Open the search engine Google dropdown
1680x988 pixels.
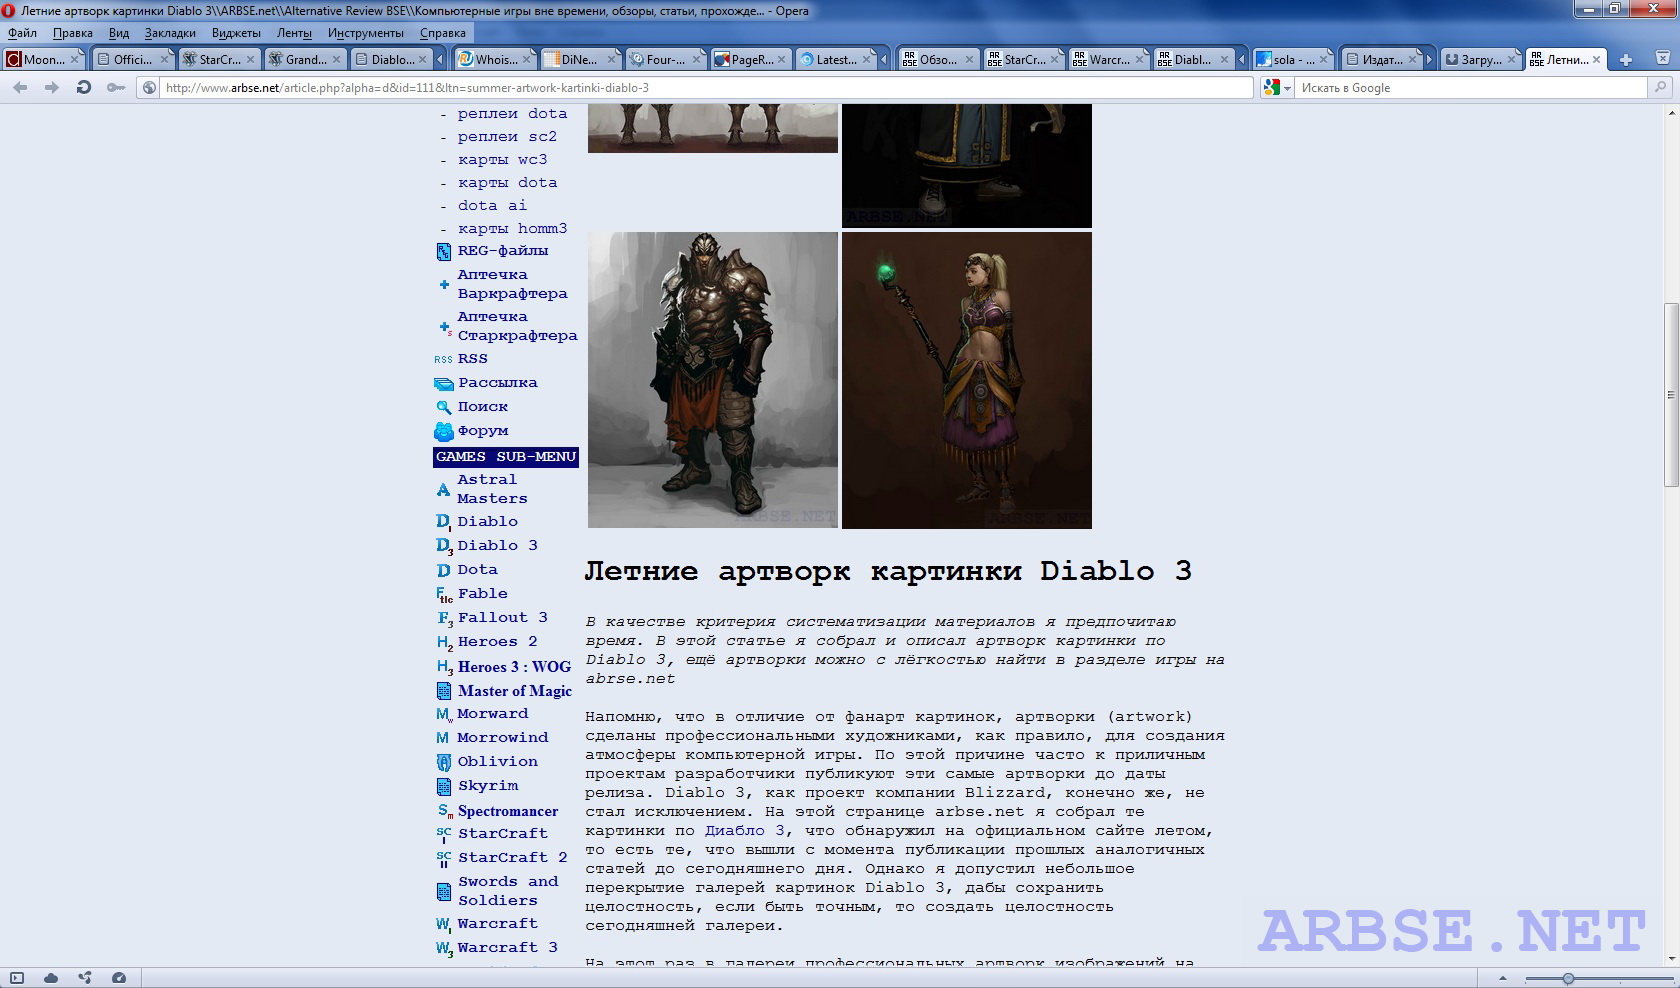pyautogui.click(x=1277, y=88)
